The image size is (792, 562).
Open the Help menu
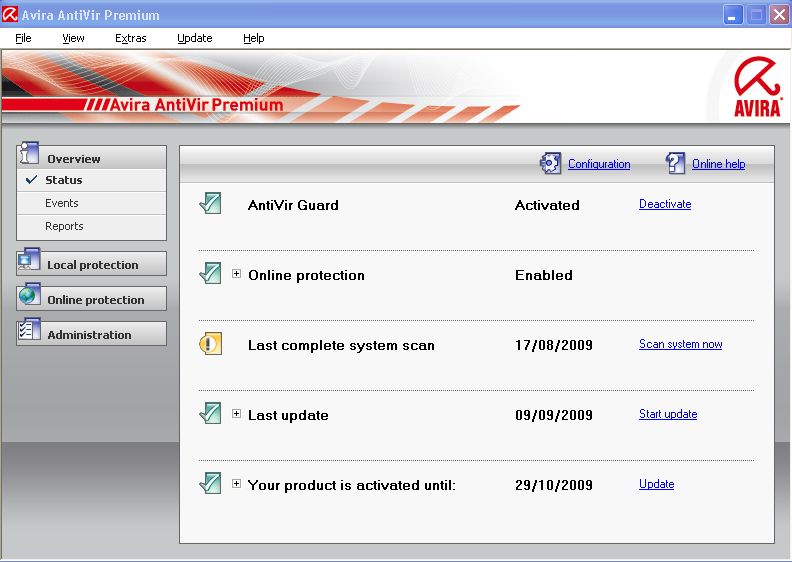[254, 38]
